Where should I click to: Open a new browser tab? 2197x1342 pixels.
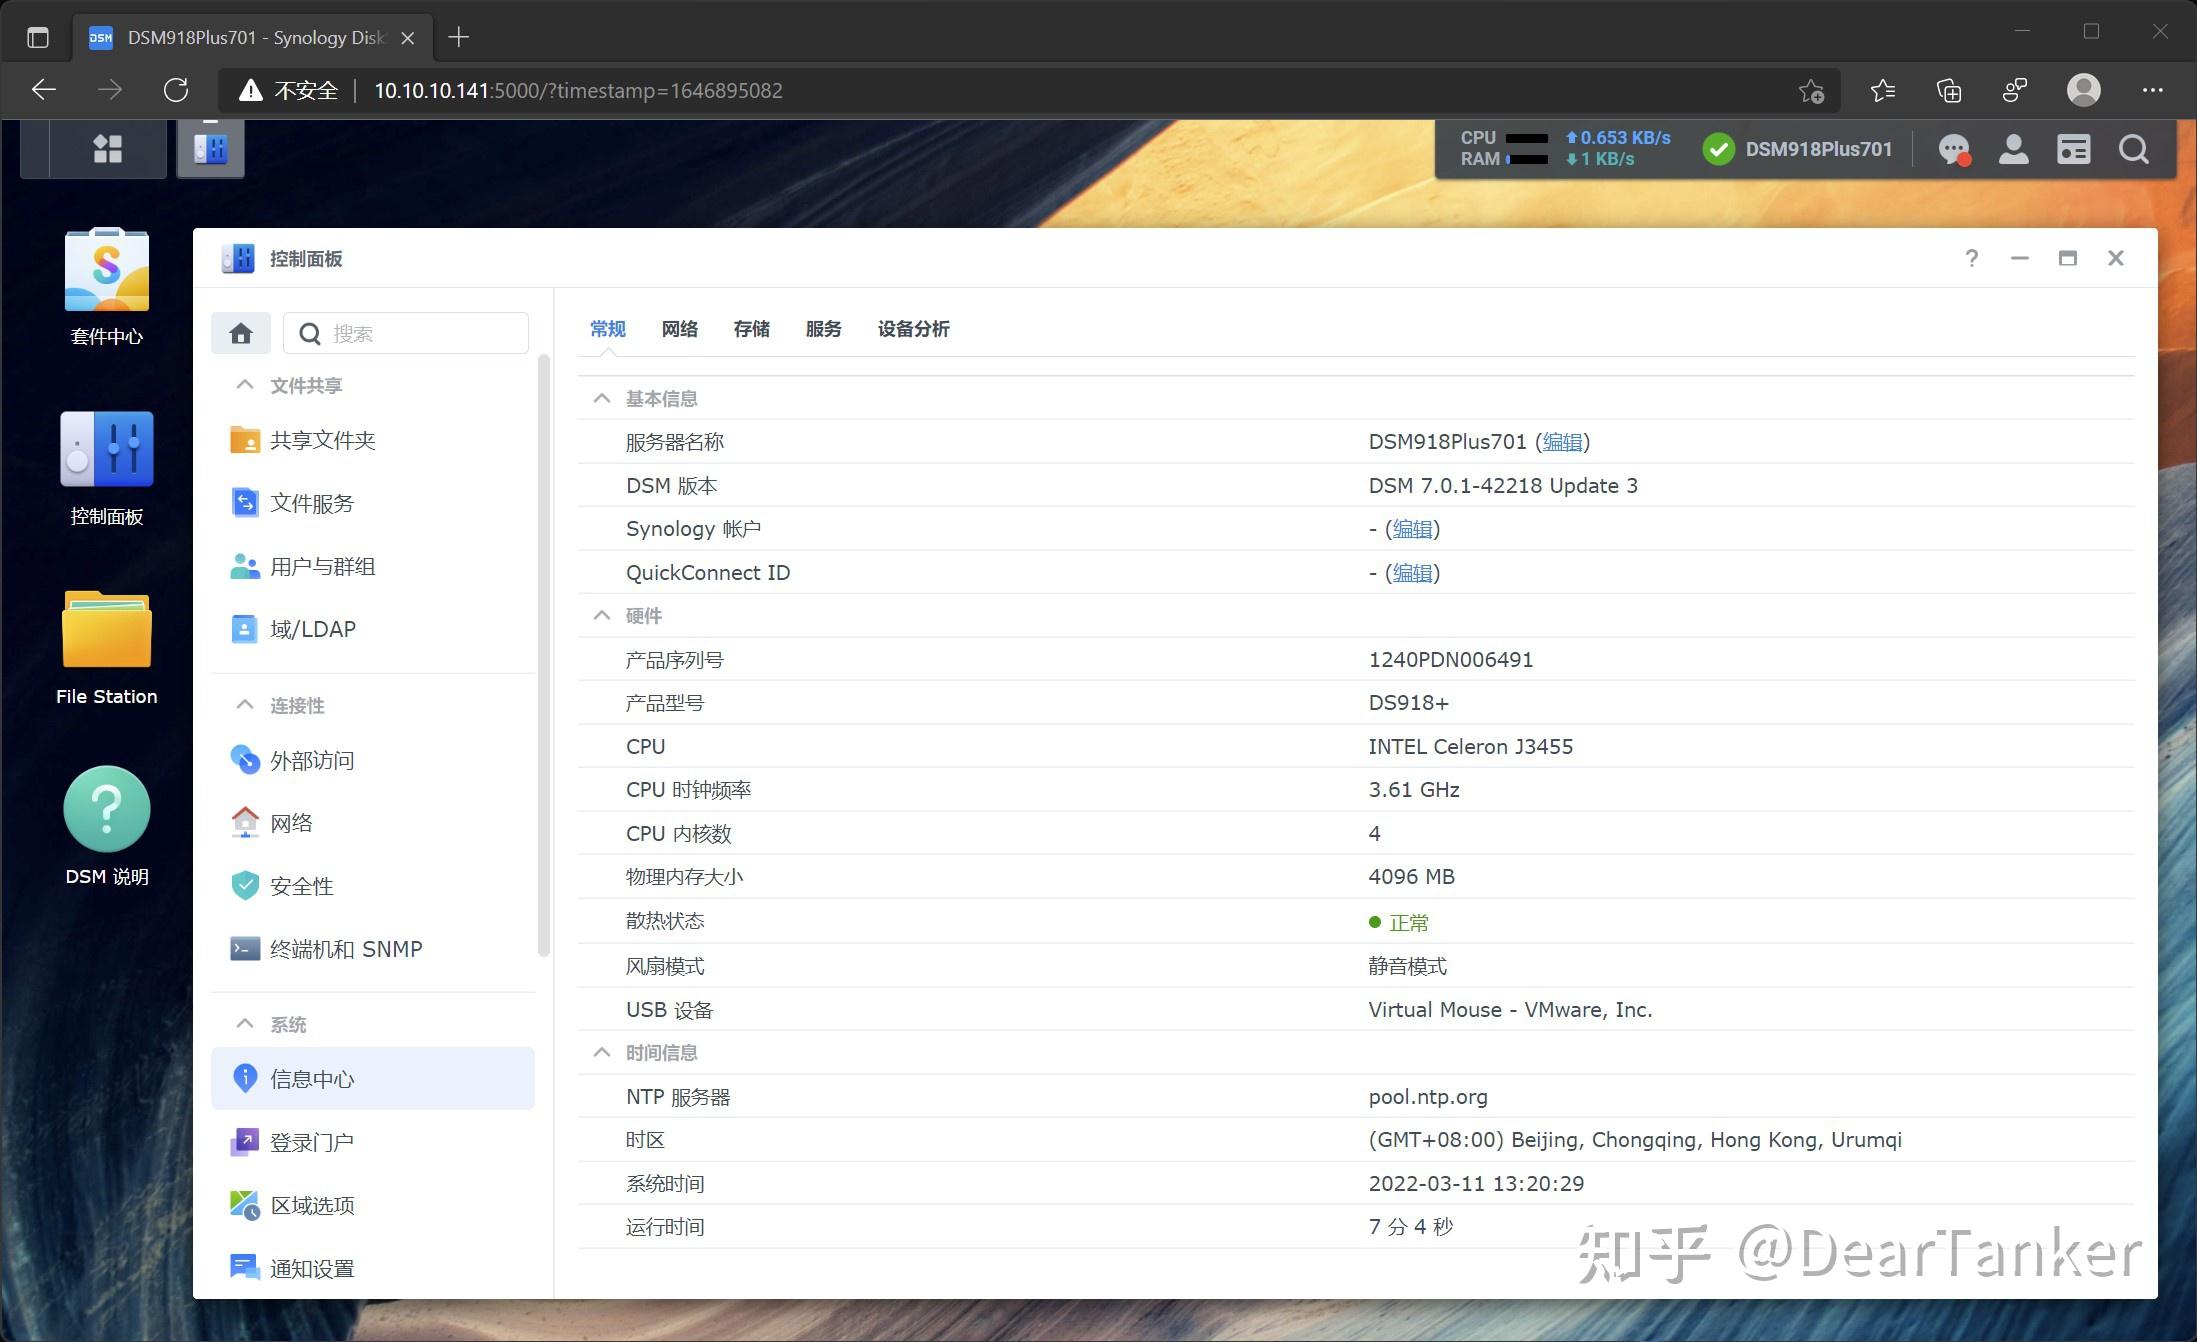click(x=459, y=38)
